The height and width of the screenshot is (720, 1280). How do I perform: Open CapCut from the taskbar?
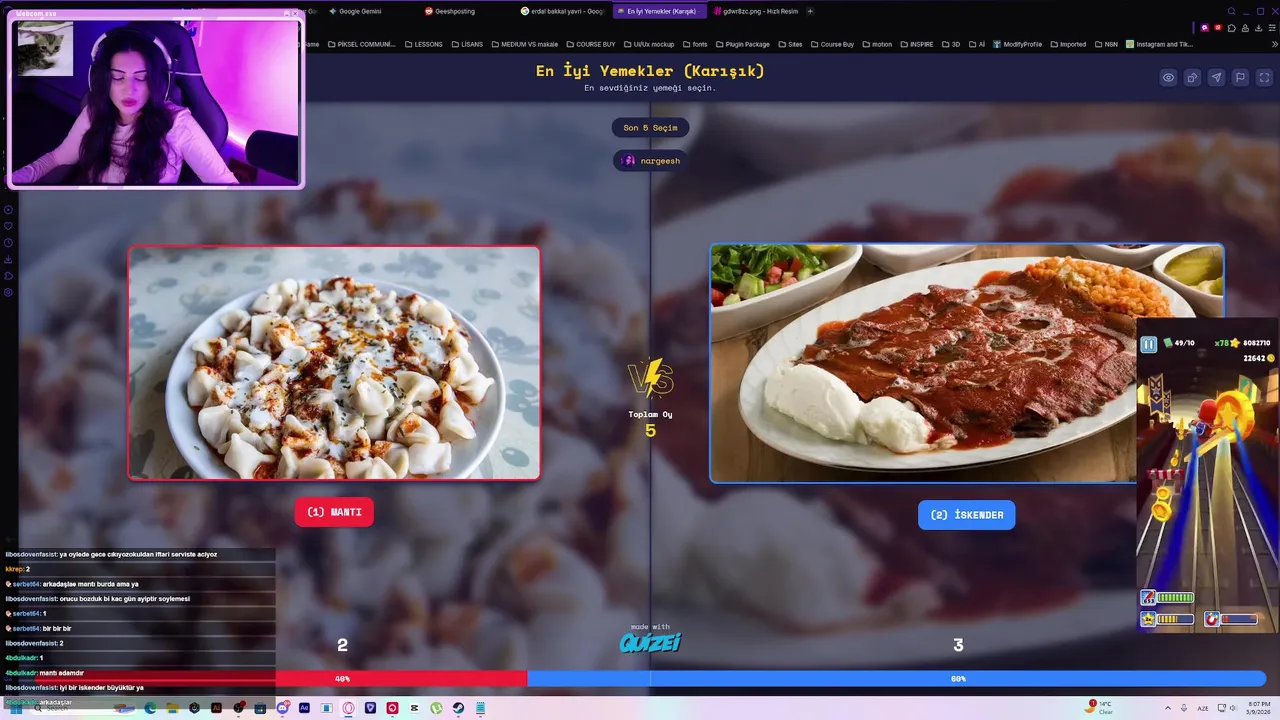pyautogui.click(x=414, y=708)
